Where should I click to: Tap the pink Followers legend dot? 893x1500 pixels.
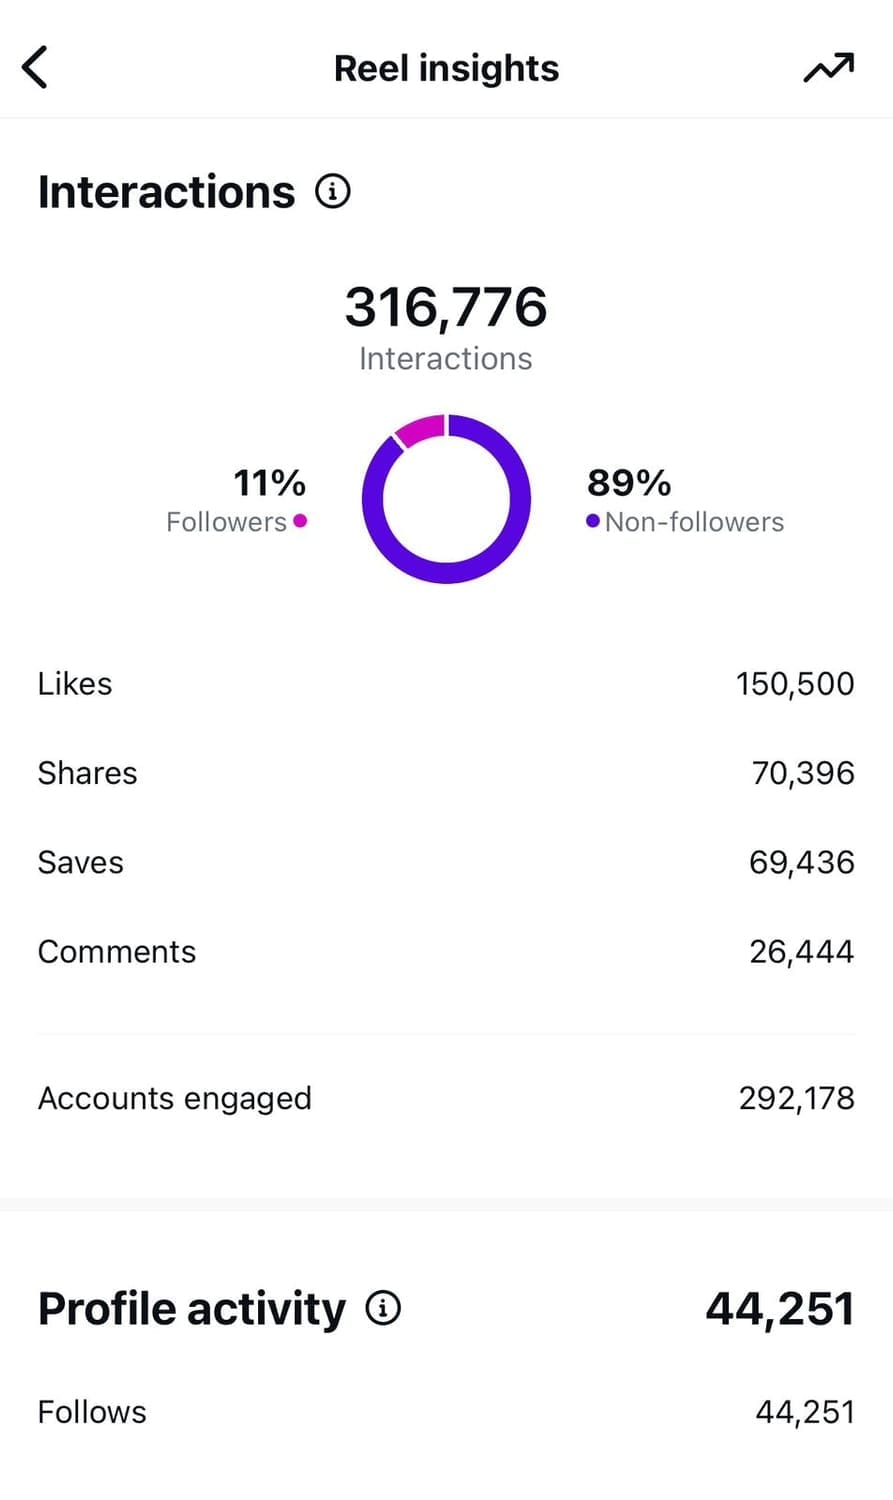coord(300,521)
